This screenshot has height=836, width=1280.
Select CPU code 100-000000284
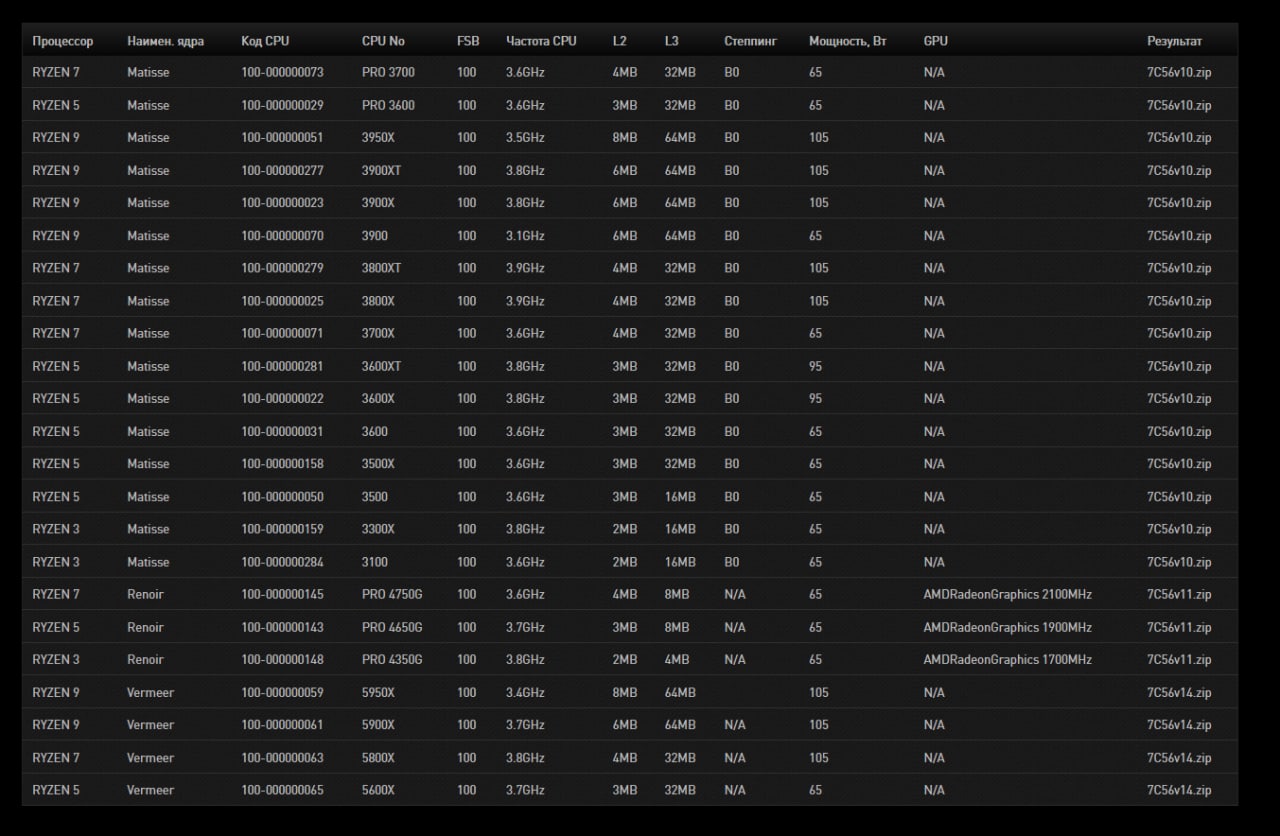click(282, 562)
